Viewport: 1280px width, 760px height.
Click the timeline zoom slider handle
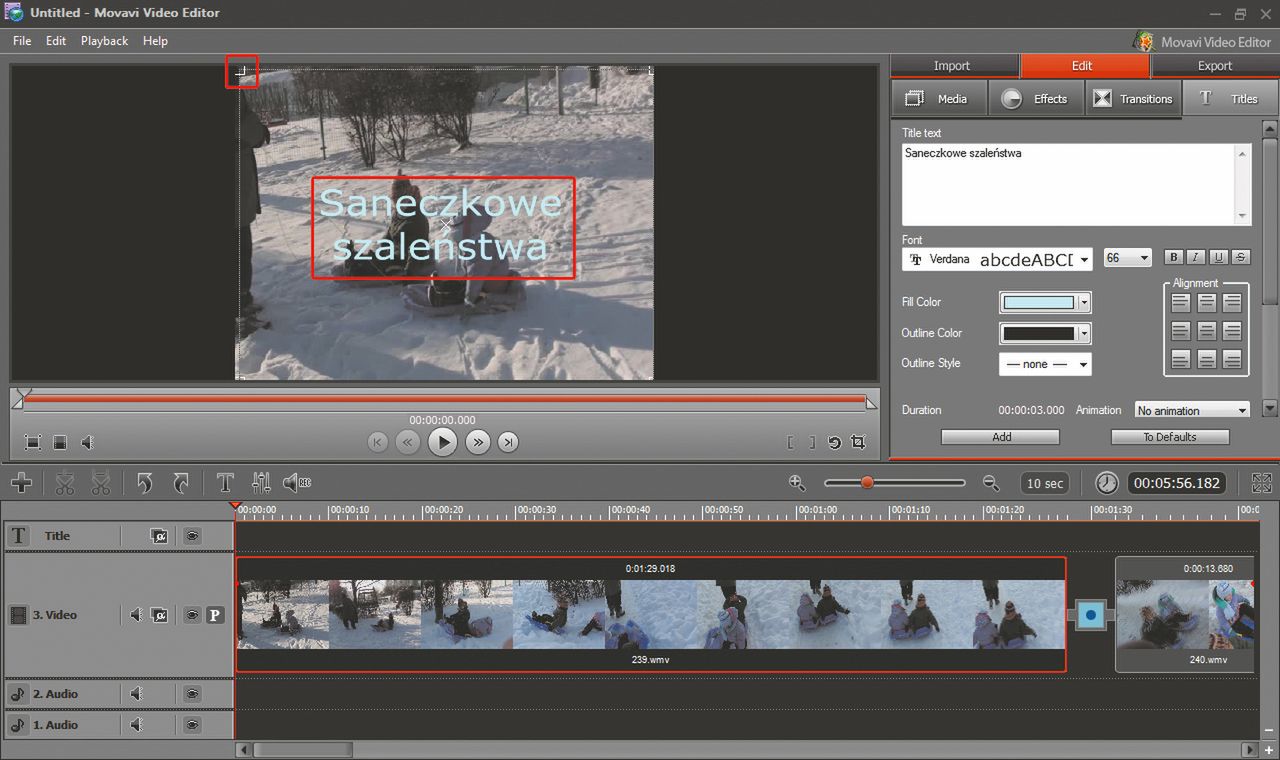[867, 483]
